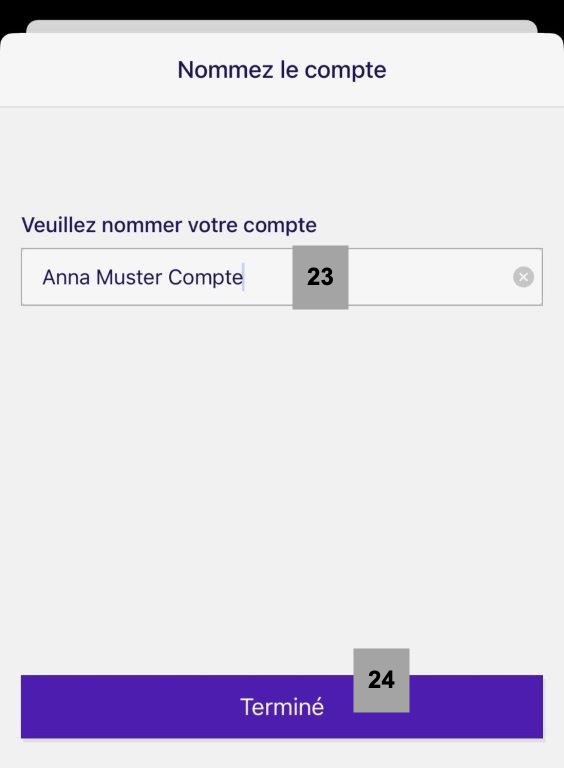Tap the Terminé button

point(282,707)
